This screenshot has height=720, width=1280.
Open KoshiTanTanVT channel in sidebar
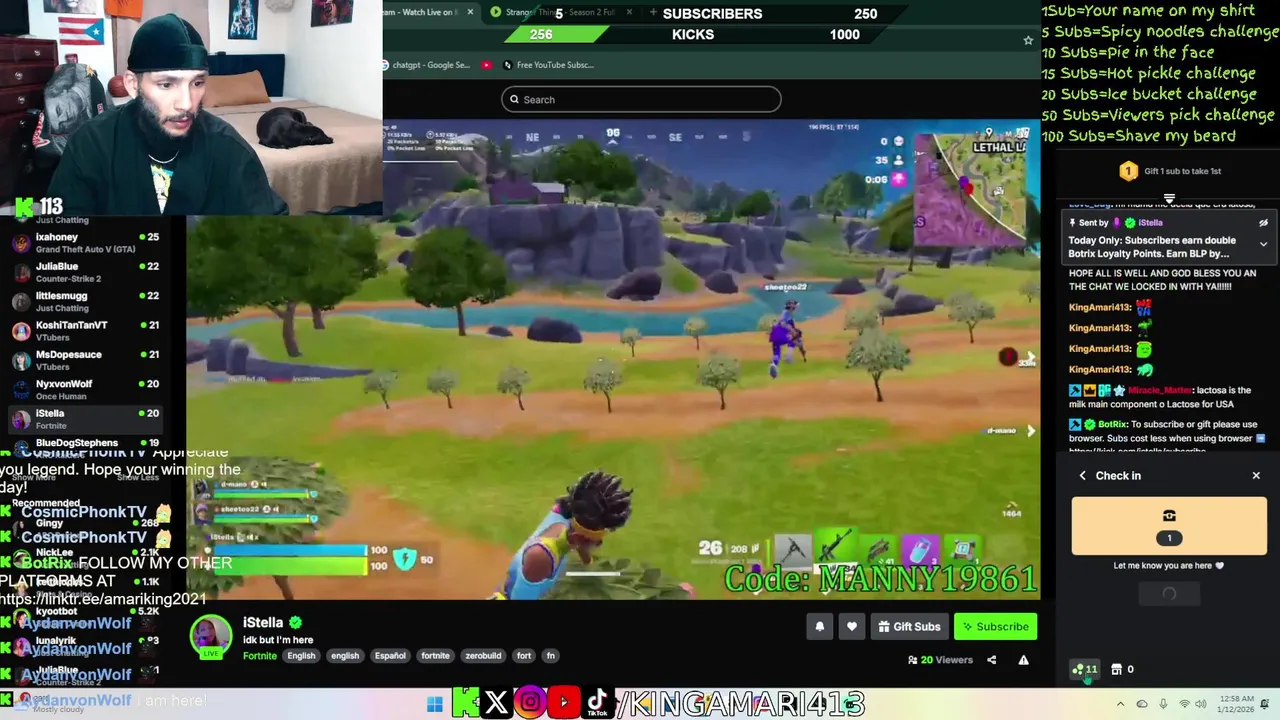point(85,331)
